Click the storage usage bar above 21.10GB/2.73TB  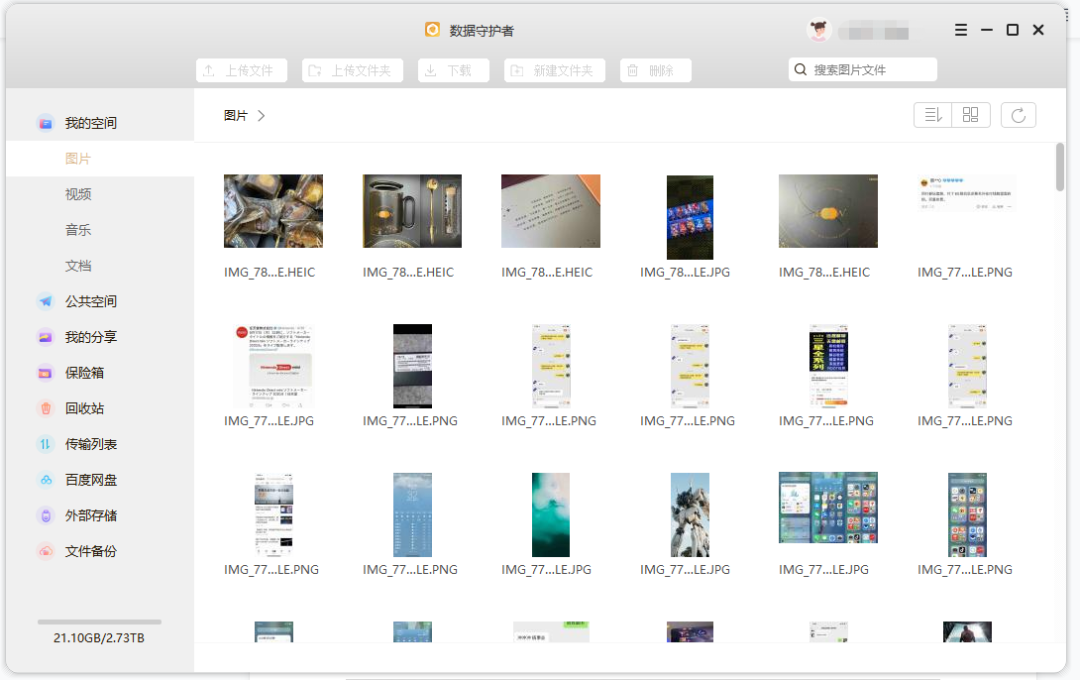click(100, 621)
